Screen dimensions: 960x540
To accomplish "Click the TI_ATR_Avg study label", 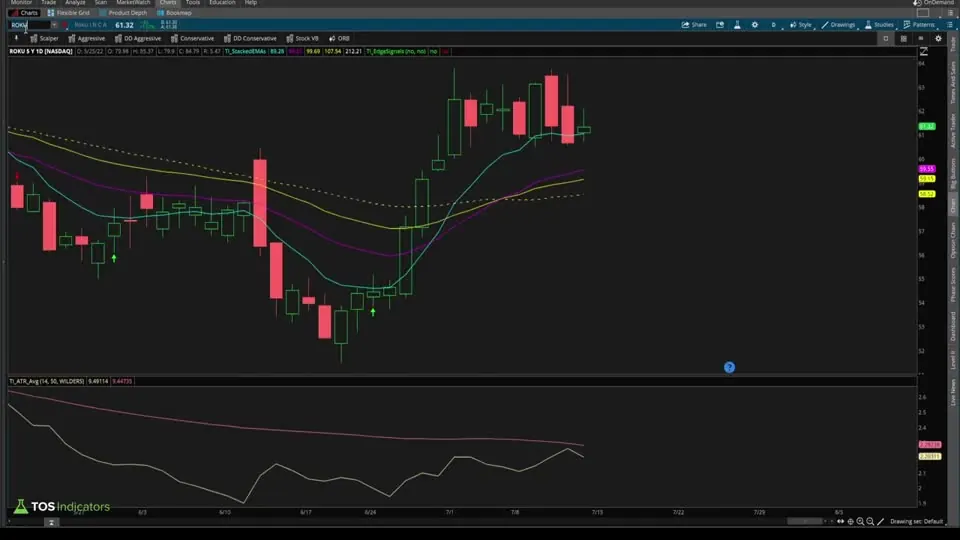I will click(47, 381).
